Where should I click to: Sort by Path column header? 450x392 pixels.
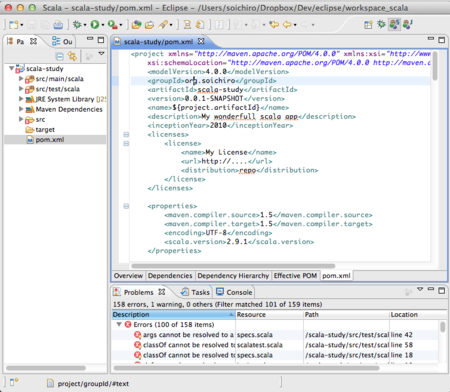(346, 315)
